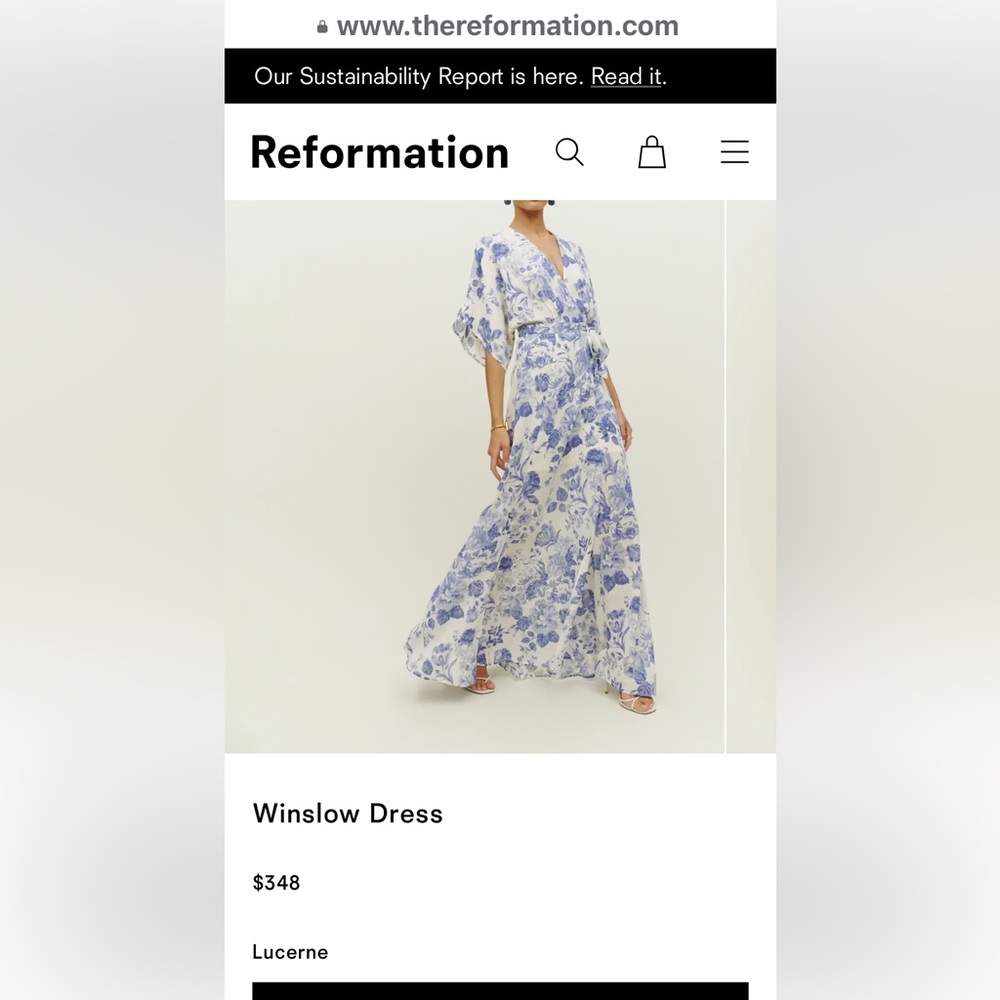Click the white sandal in the photo
1000x1000 pixels.
pyautogui.click(x=636, y=704)
